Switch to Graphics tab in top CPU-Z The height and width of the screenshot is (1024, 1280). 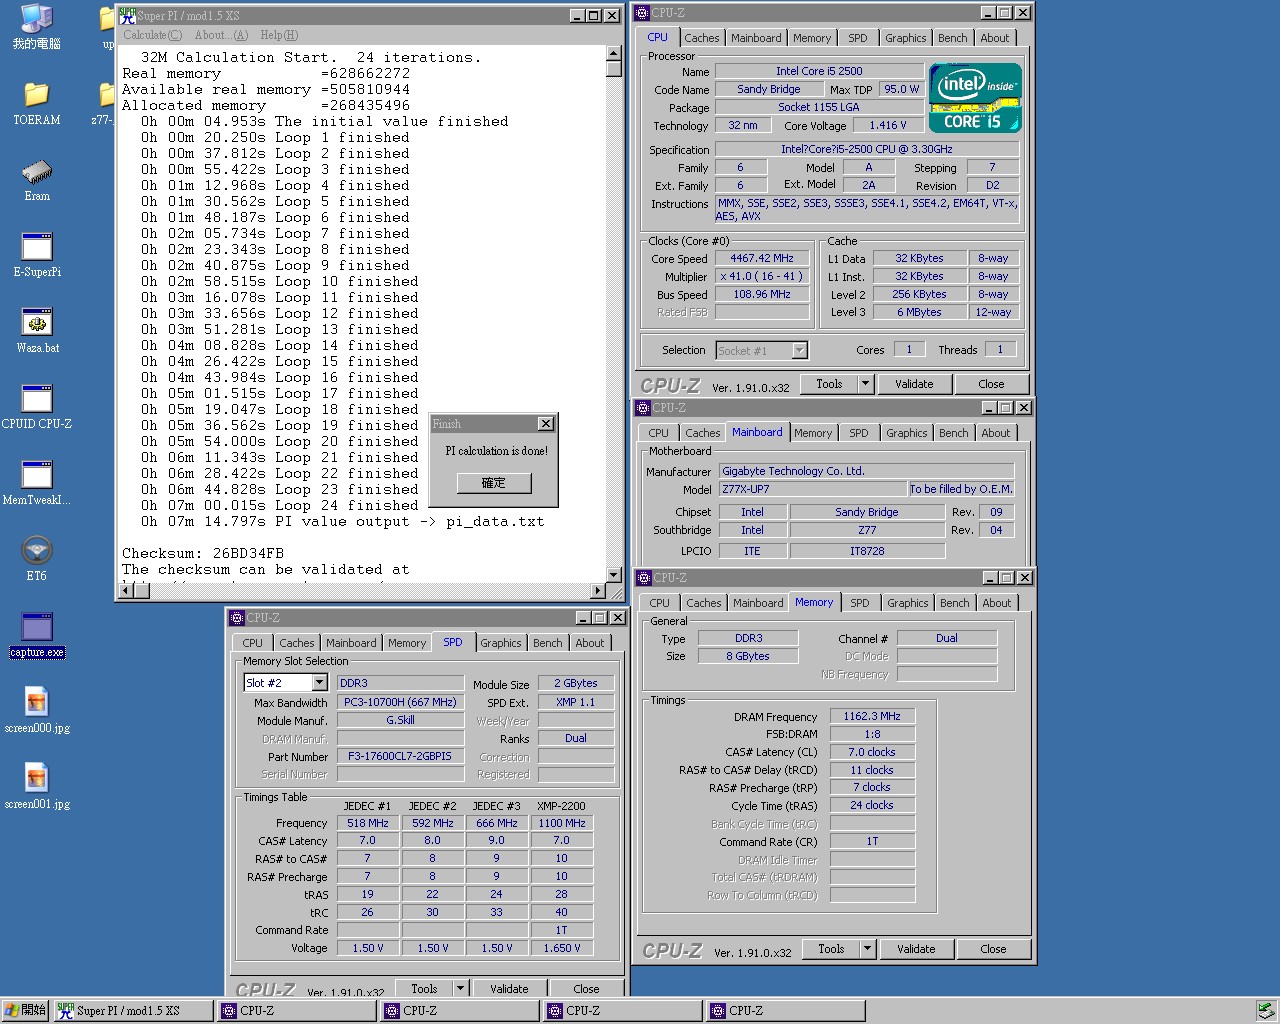tap(906, 38)
